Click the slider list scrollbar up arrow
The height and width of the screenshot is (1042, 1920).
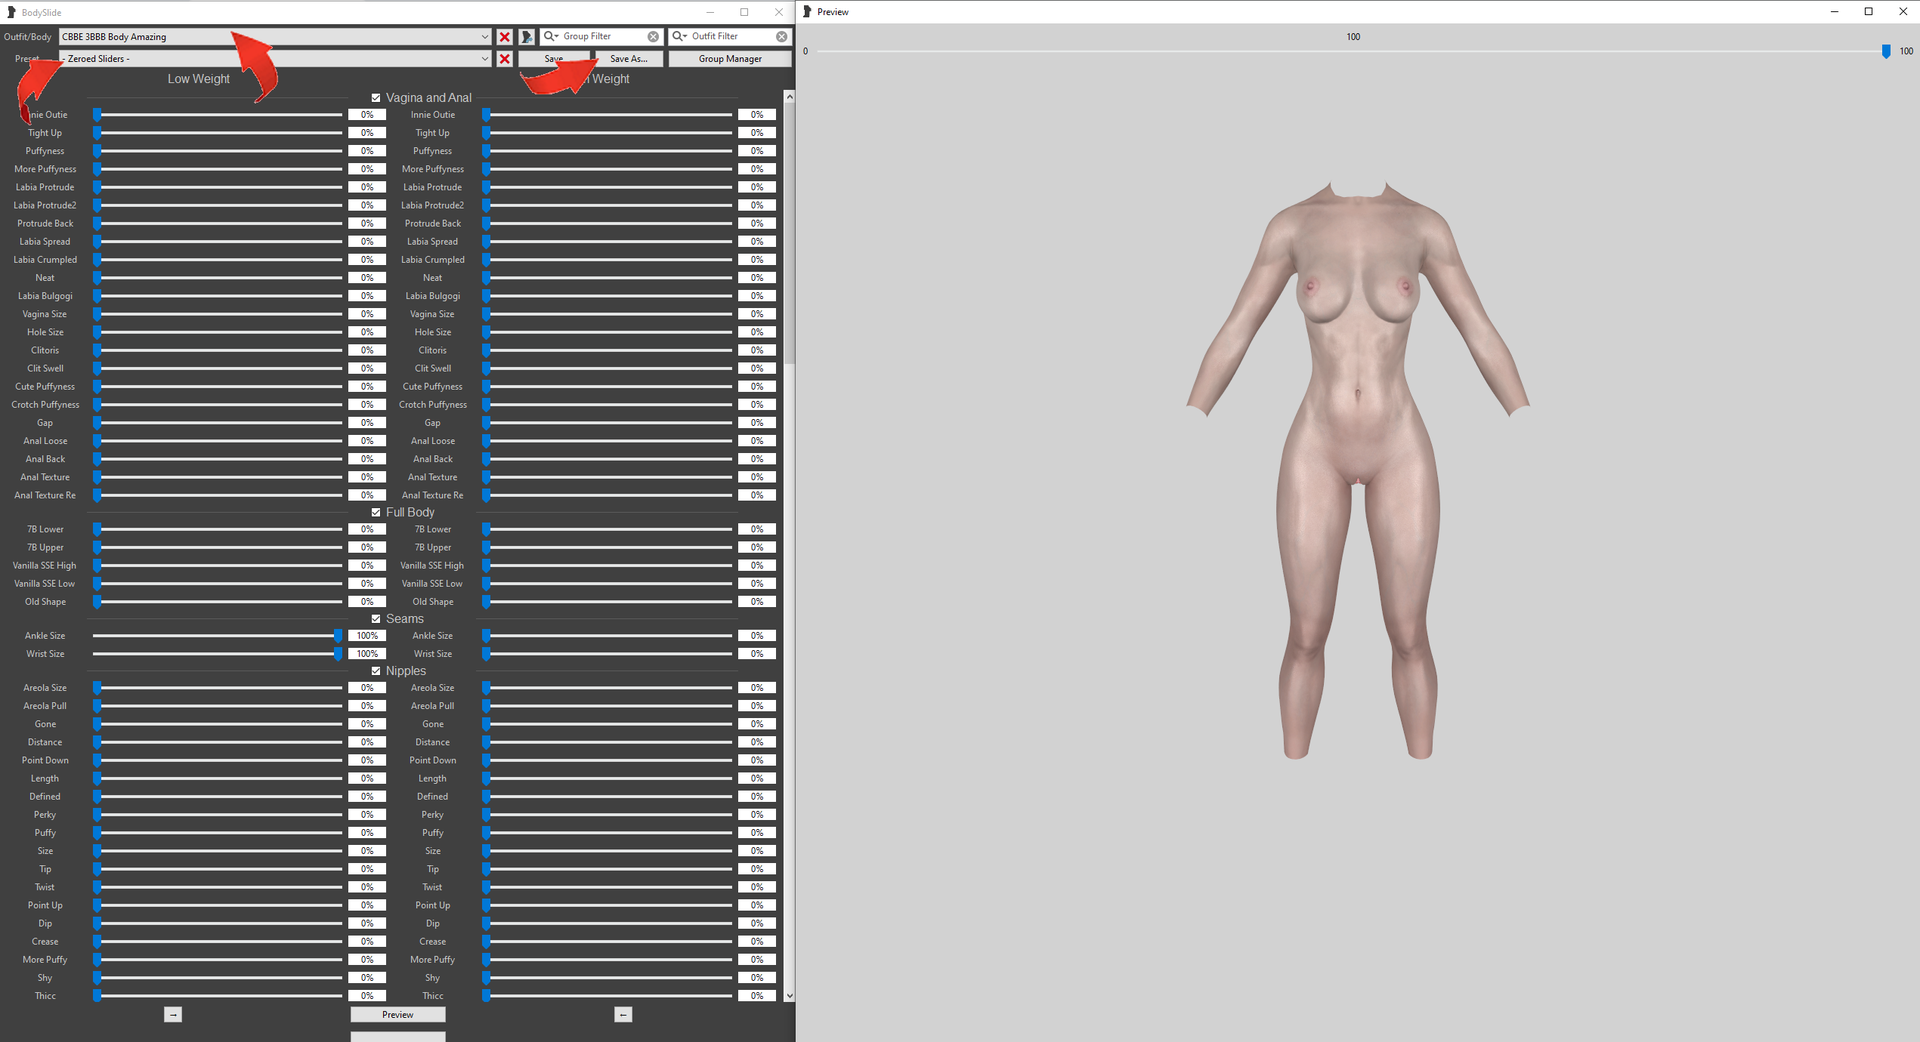pos(789,97)
